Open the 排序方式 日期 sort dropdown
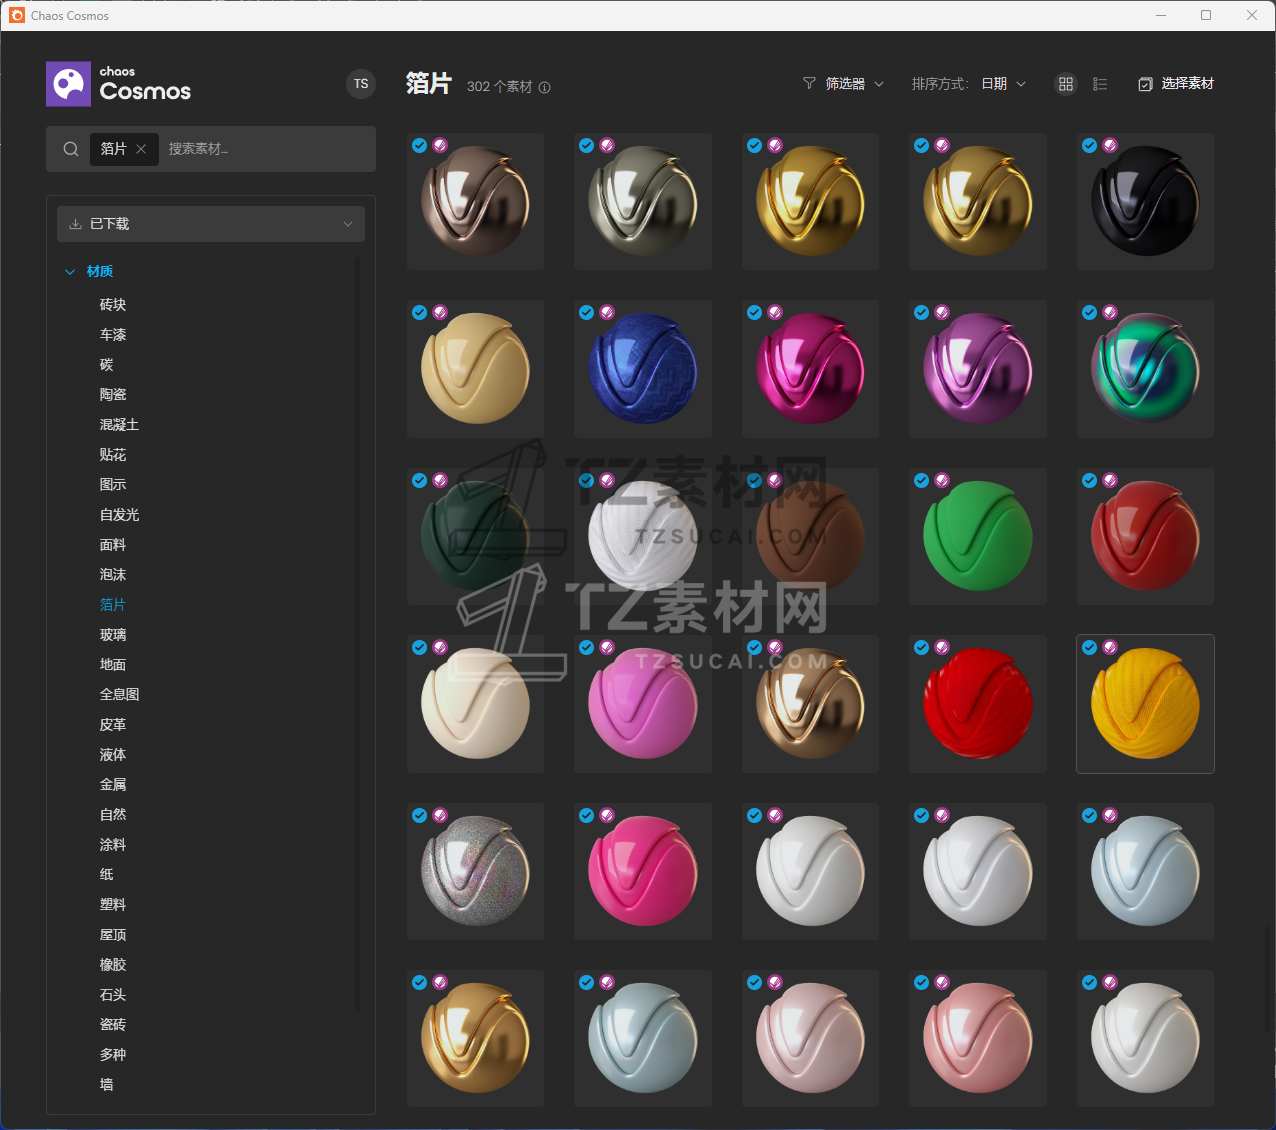 coord(969,84)
